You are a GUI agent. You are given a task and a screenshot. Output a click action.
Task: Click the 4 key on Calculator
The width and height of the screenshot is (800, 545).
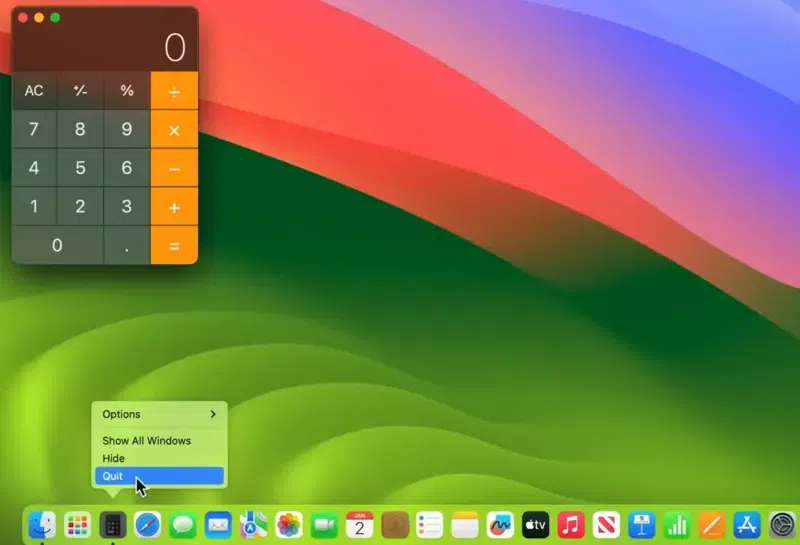[x=34, y=168]
